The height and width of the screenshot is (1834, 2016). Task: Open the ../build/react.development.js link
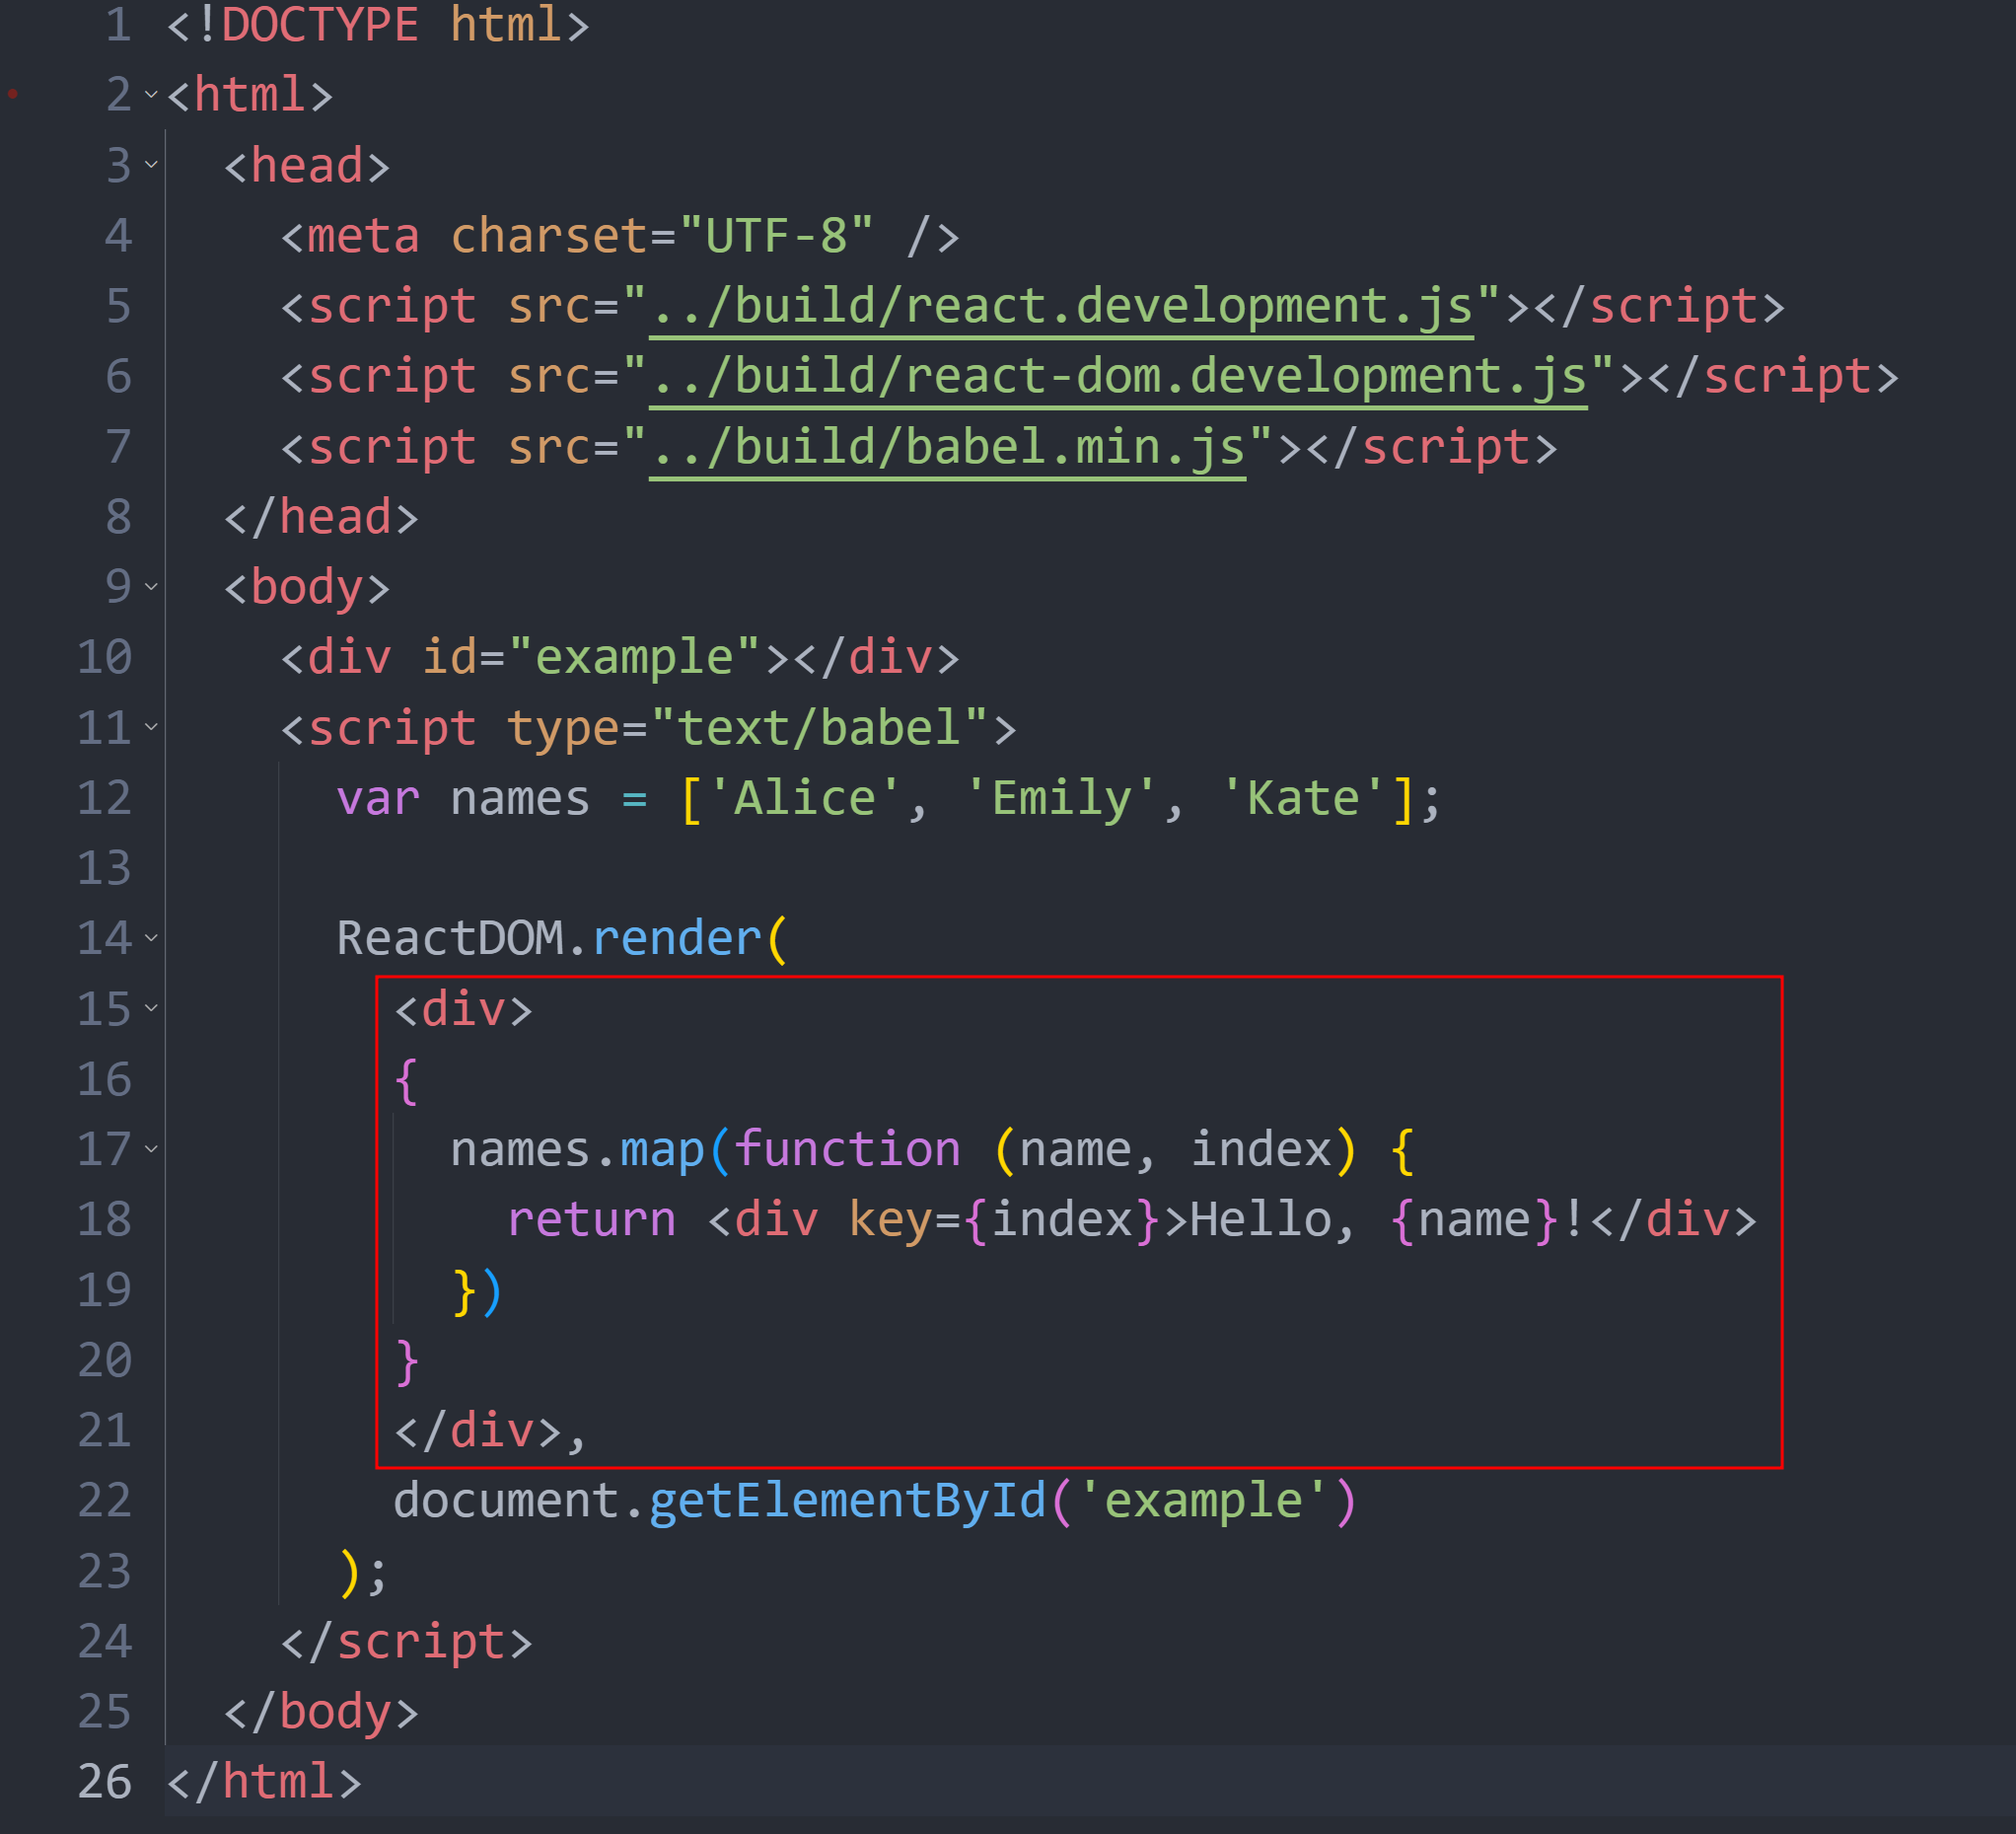[1060, 307]
